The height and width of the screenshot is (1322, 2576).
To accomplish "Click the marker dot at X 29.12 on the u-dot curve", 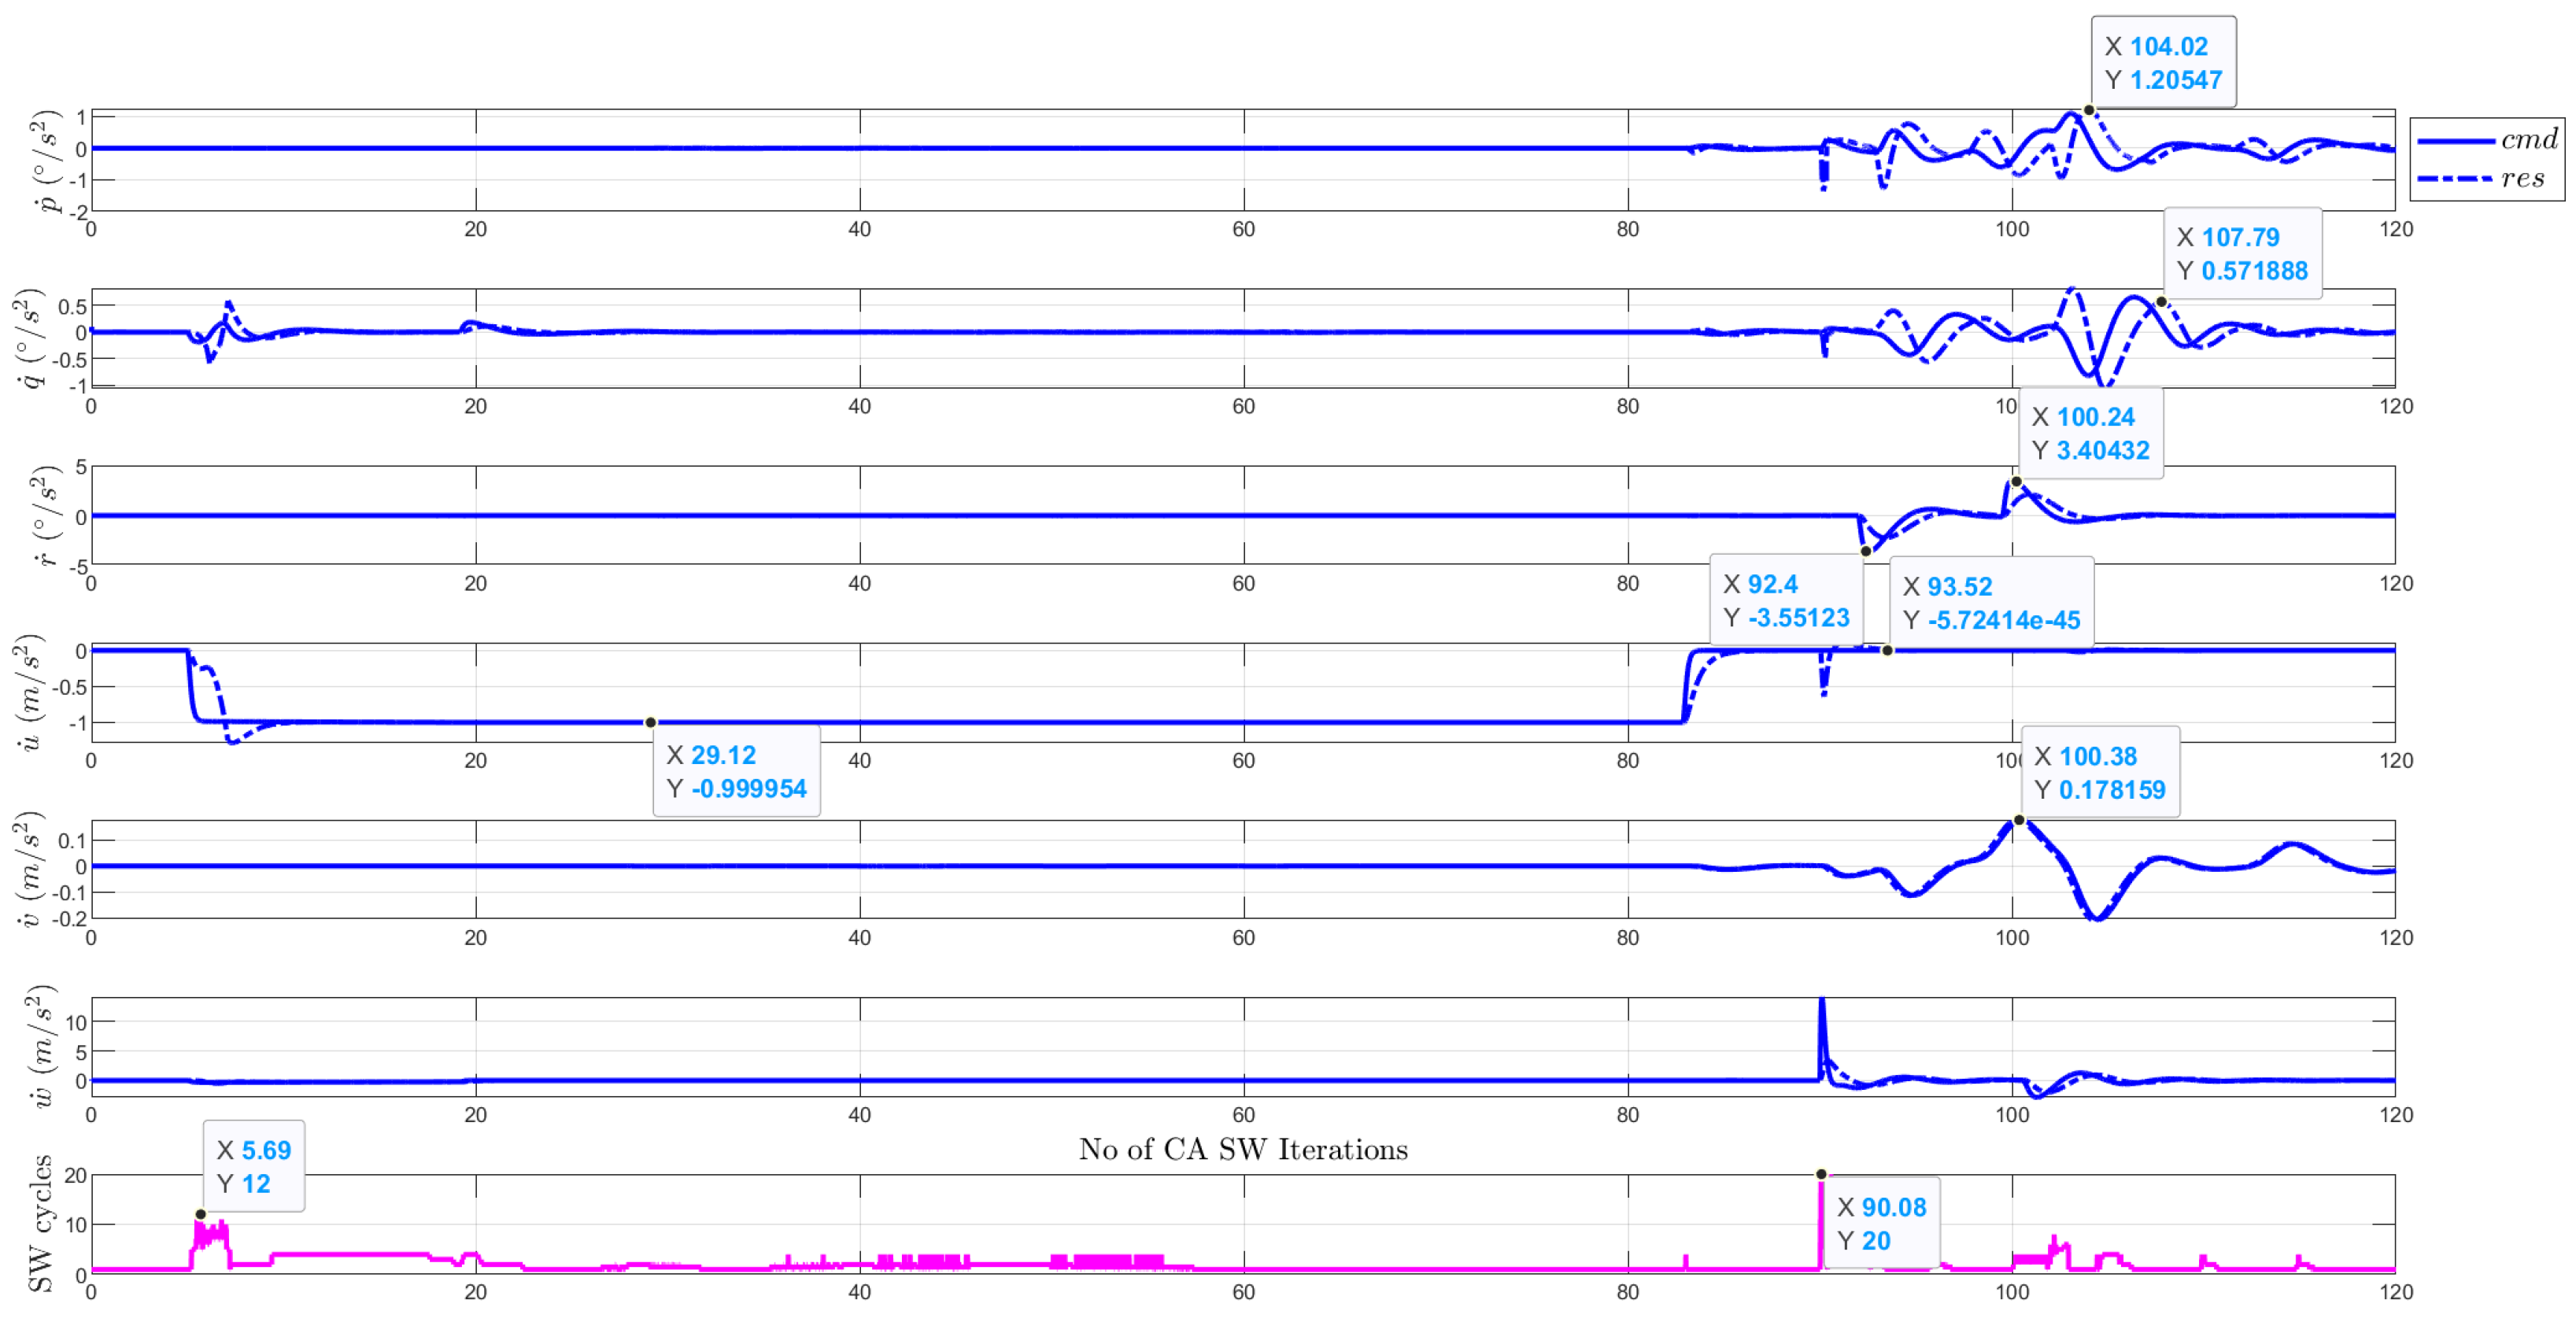I will click(x=650, y=722).
